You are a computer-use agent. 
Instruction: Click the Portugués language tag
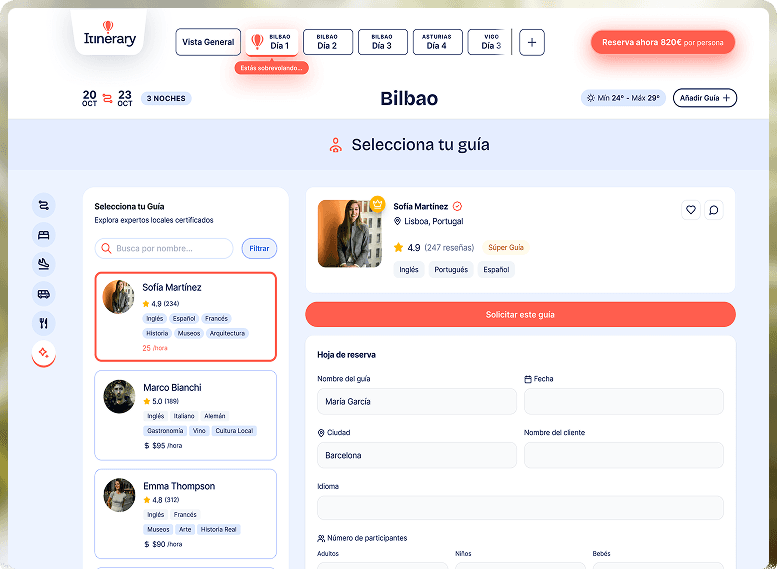pyautogui.click(x=451, y=270)
